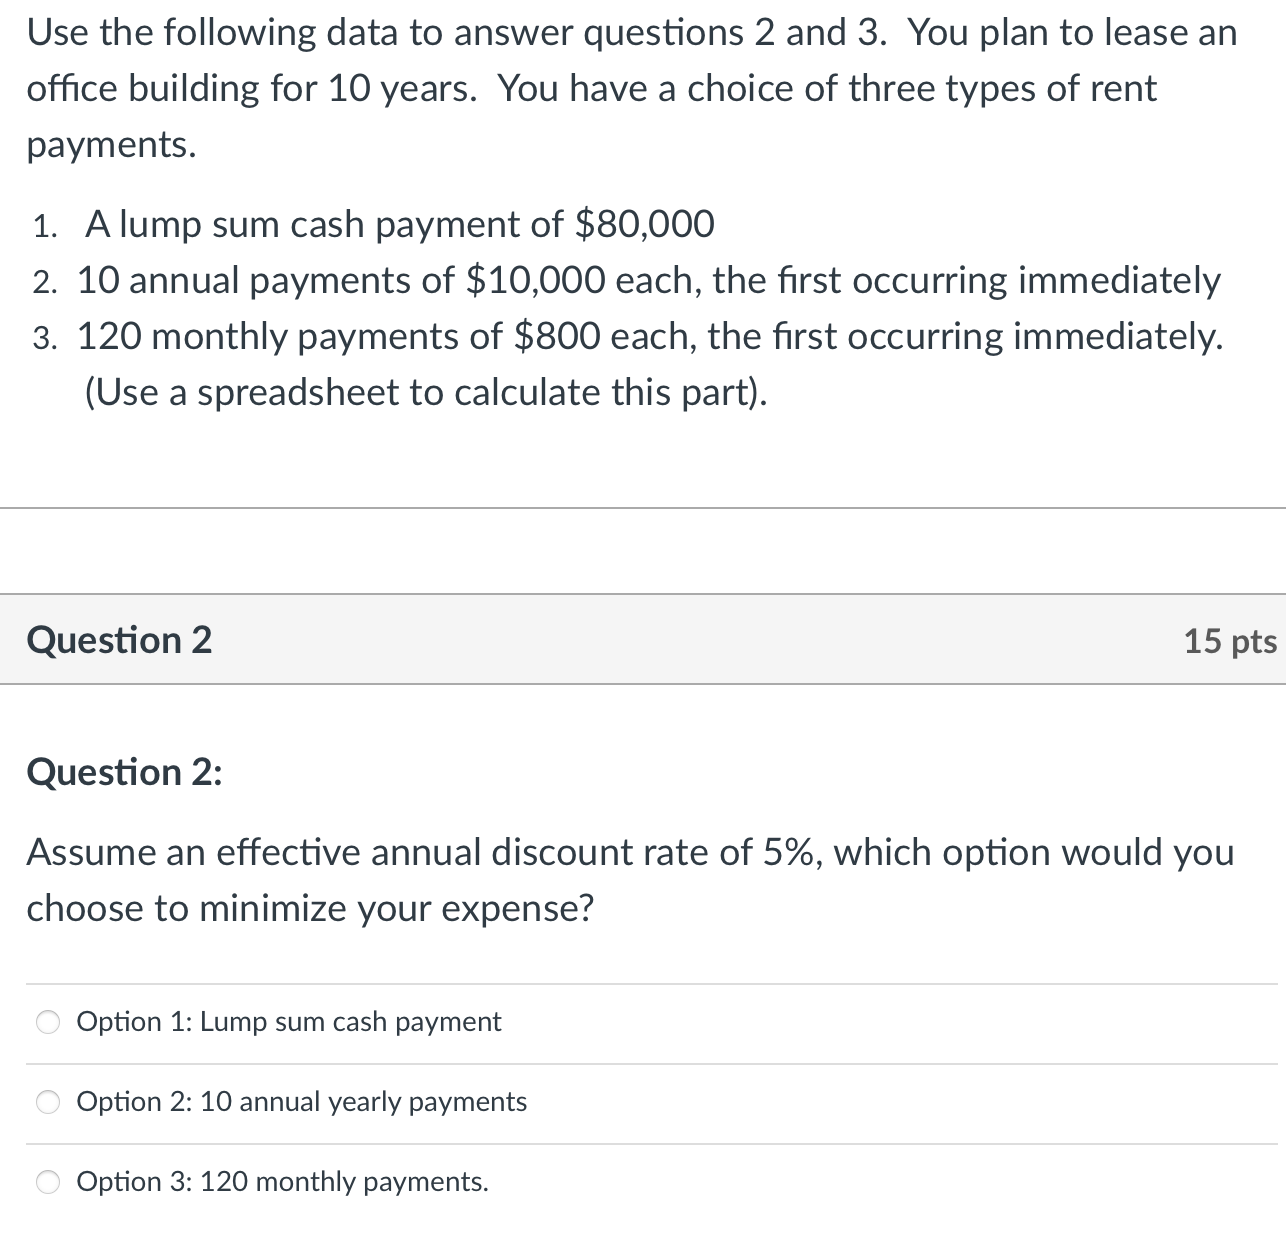
Task: Click the bold 'Question 2:' subheading
Action: point(124,771)
